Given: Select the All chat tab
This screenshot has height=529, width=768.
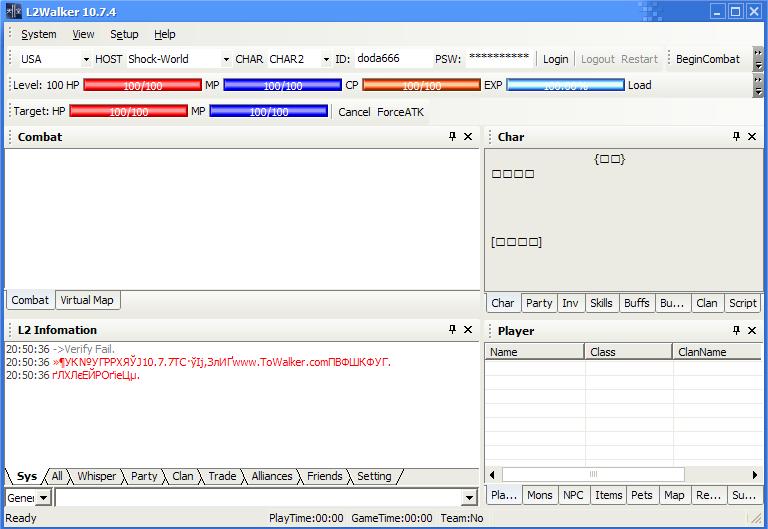Looking at the screenshot, I should [x=57, y=476].
